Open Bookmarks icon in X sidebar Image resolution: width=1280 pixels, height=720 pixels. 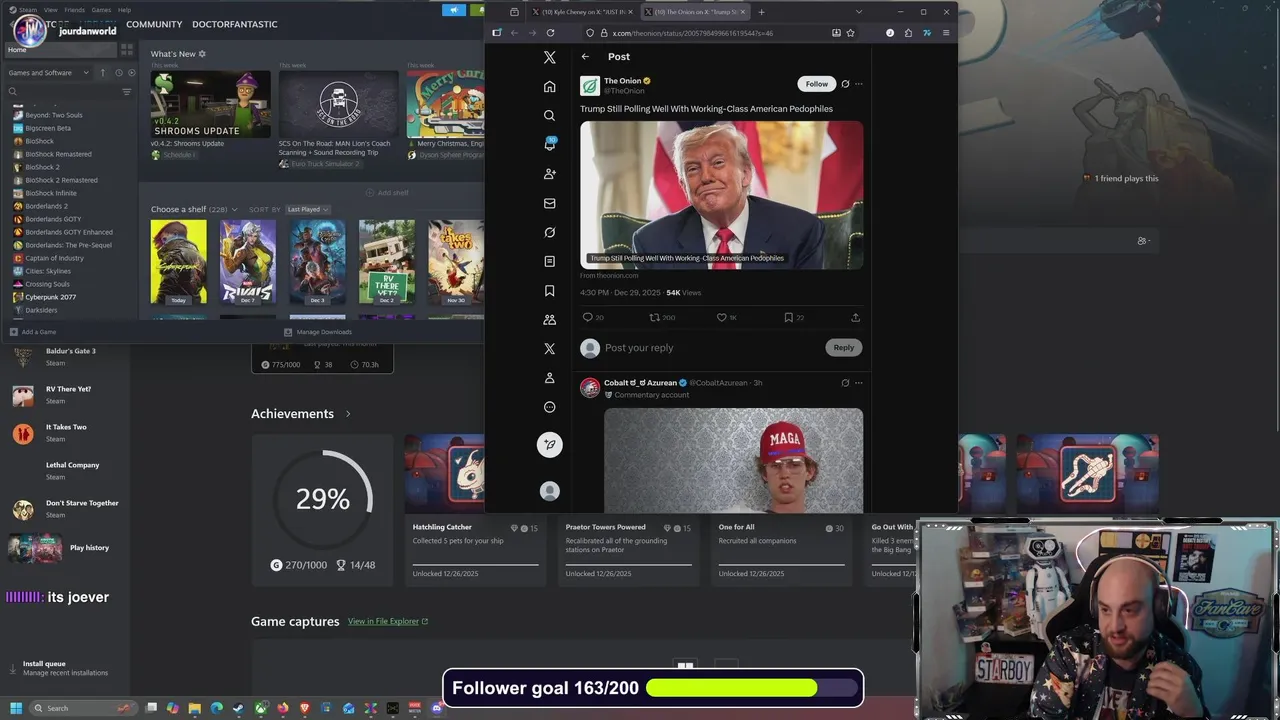(549, 291)
